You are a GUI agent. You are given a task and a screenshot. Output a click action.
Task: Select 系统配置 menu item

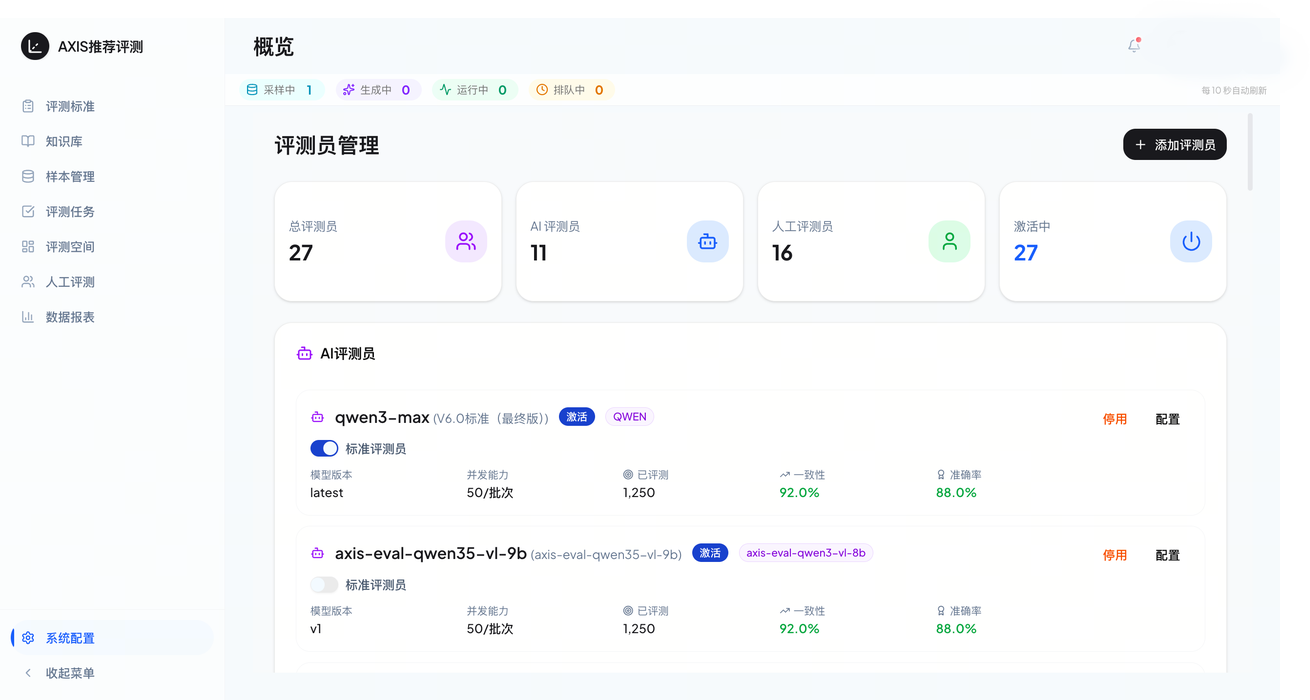point(112,638)
